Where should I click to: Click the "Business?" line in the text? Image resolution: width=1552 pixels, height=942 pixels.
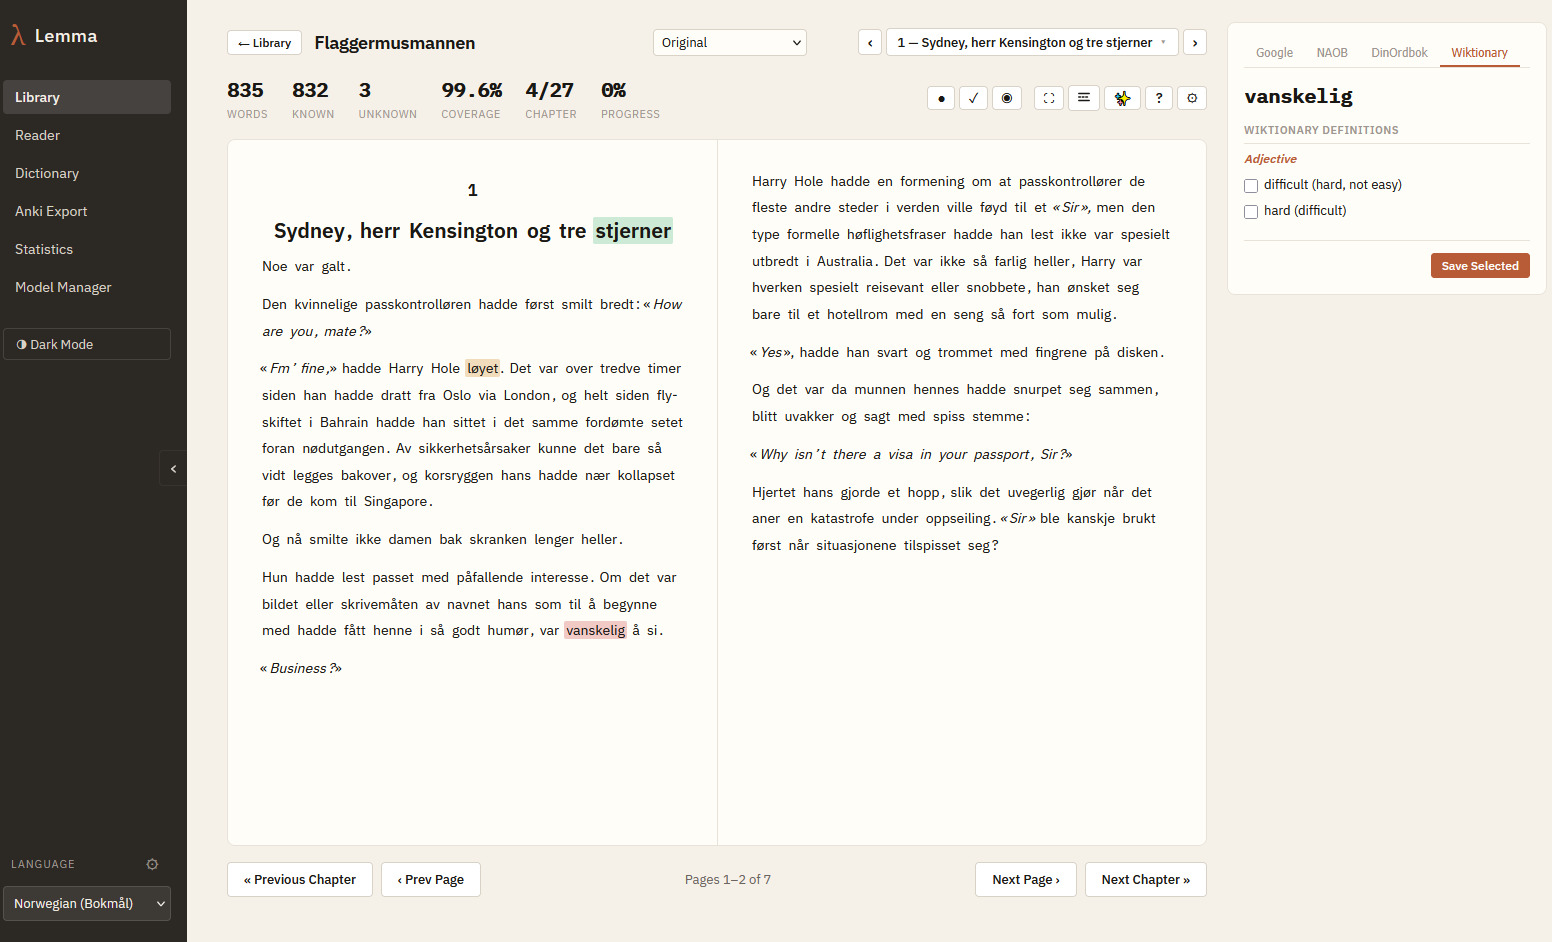(301, 668)
